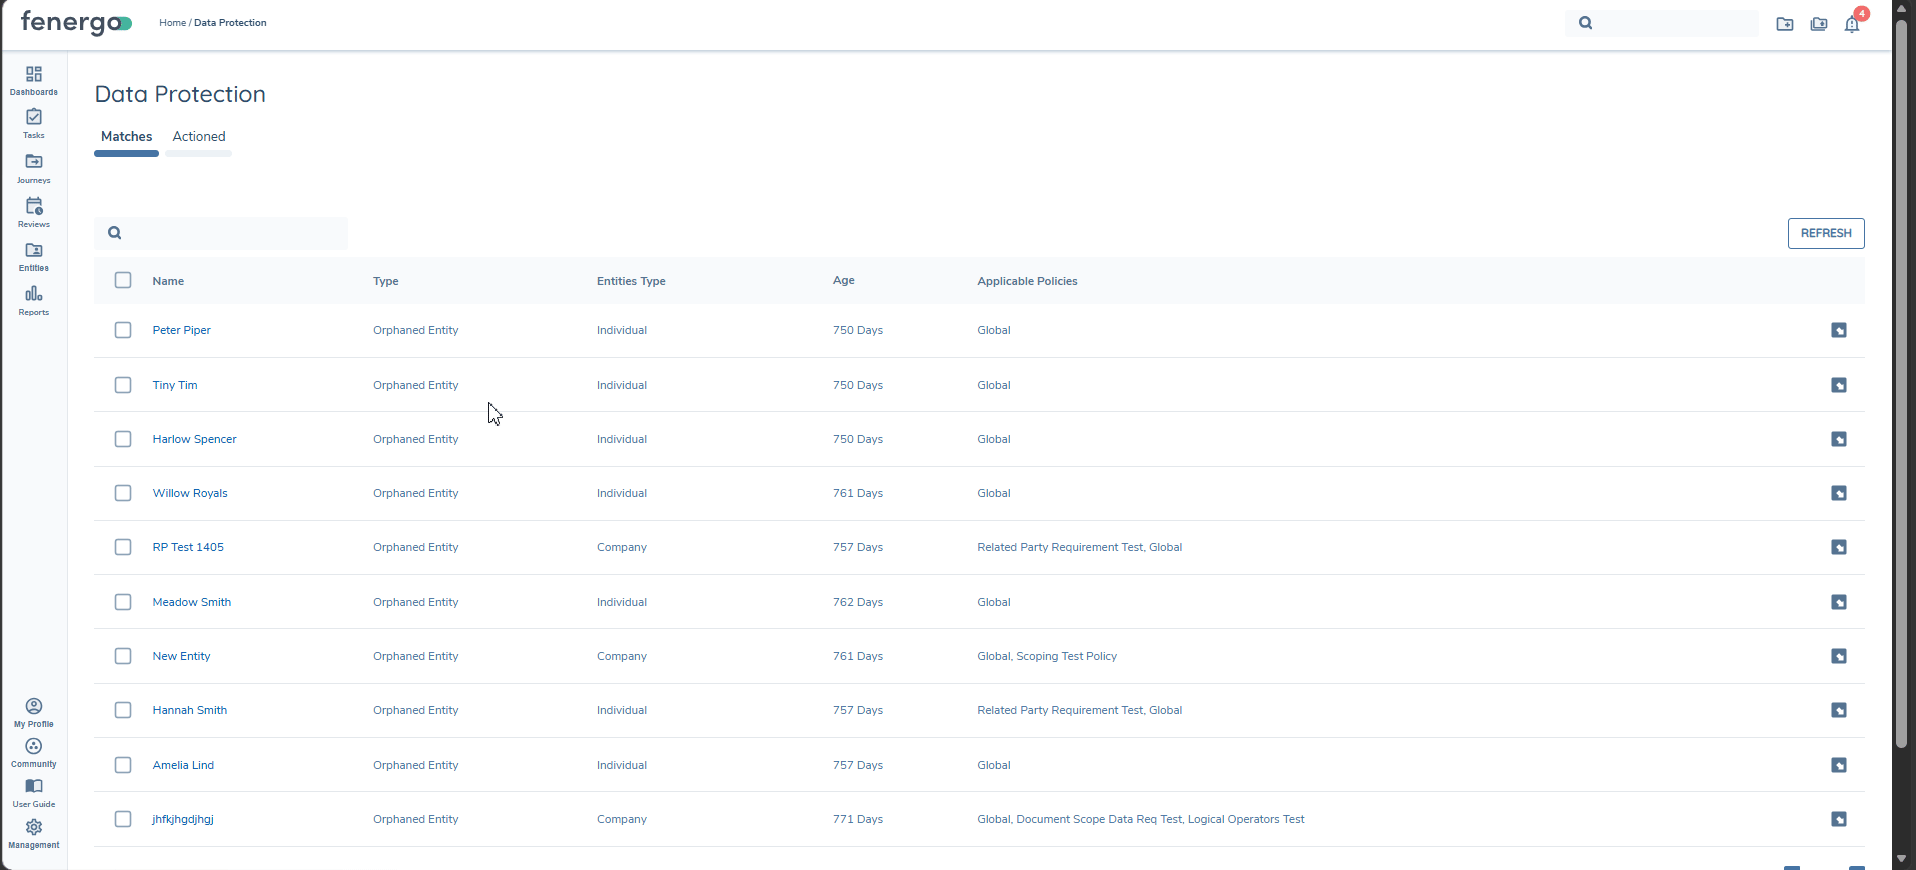This screenshot has height=870, width=1916.
Task: Click the scrollbar down arrow
Action: [1901, 858]
